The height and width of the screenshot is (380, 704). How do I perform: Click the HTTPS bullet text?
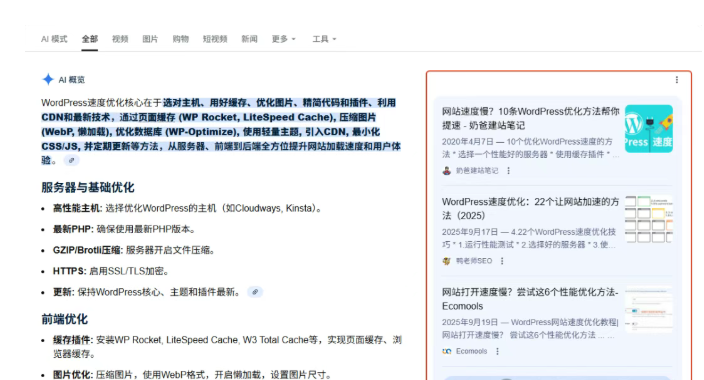[x=111, y=271]
